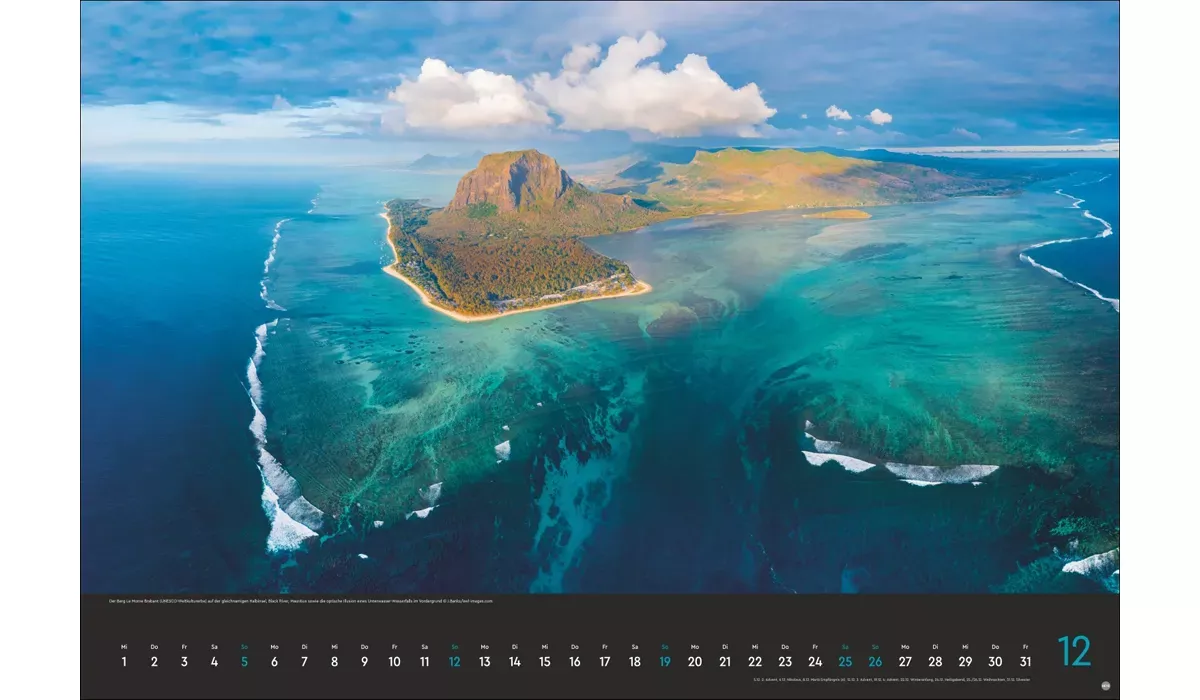This screenshot has height=700, width=1200.
Task: Click day 13 in the calendar
Action: [x=484, y=661]
